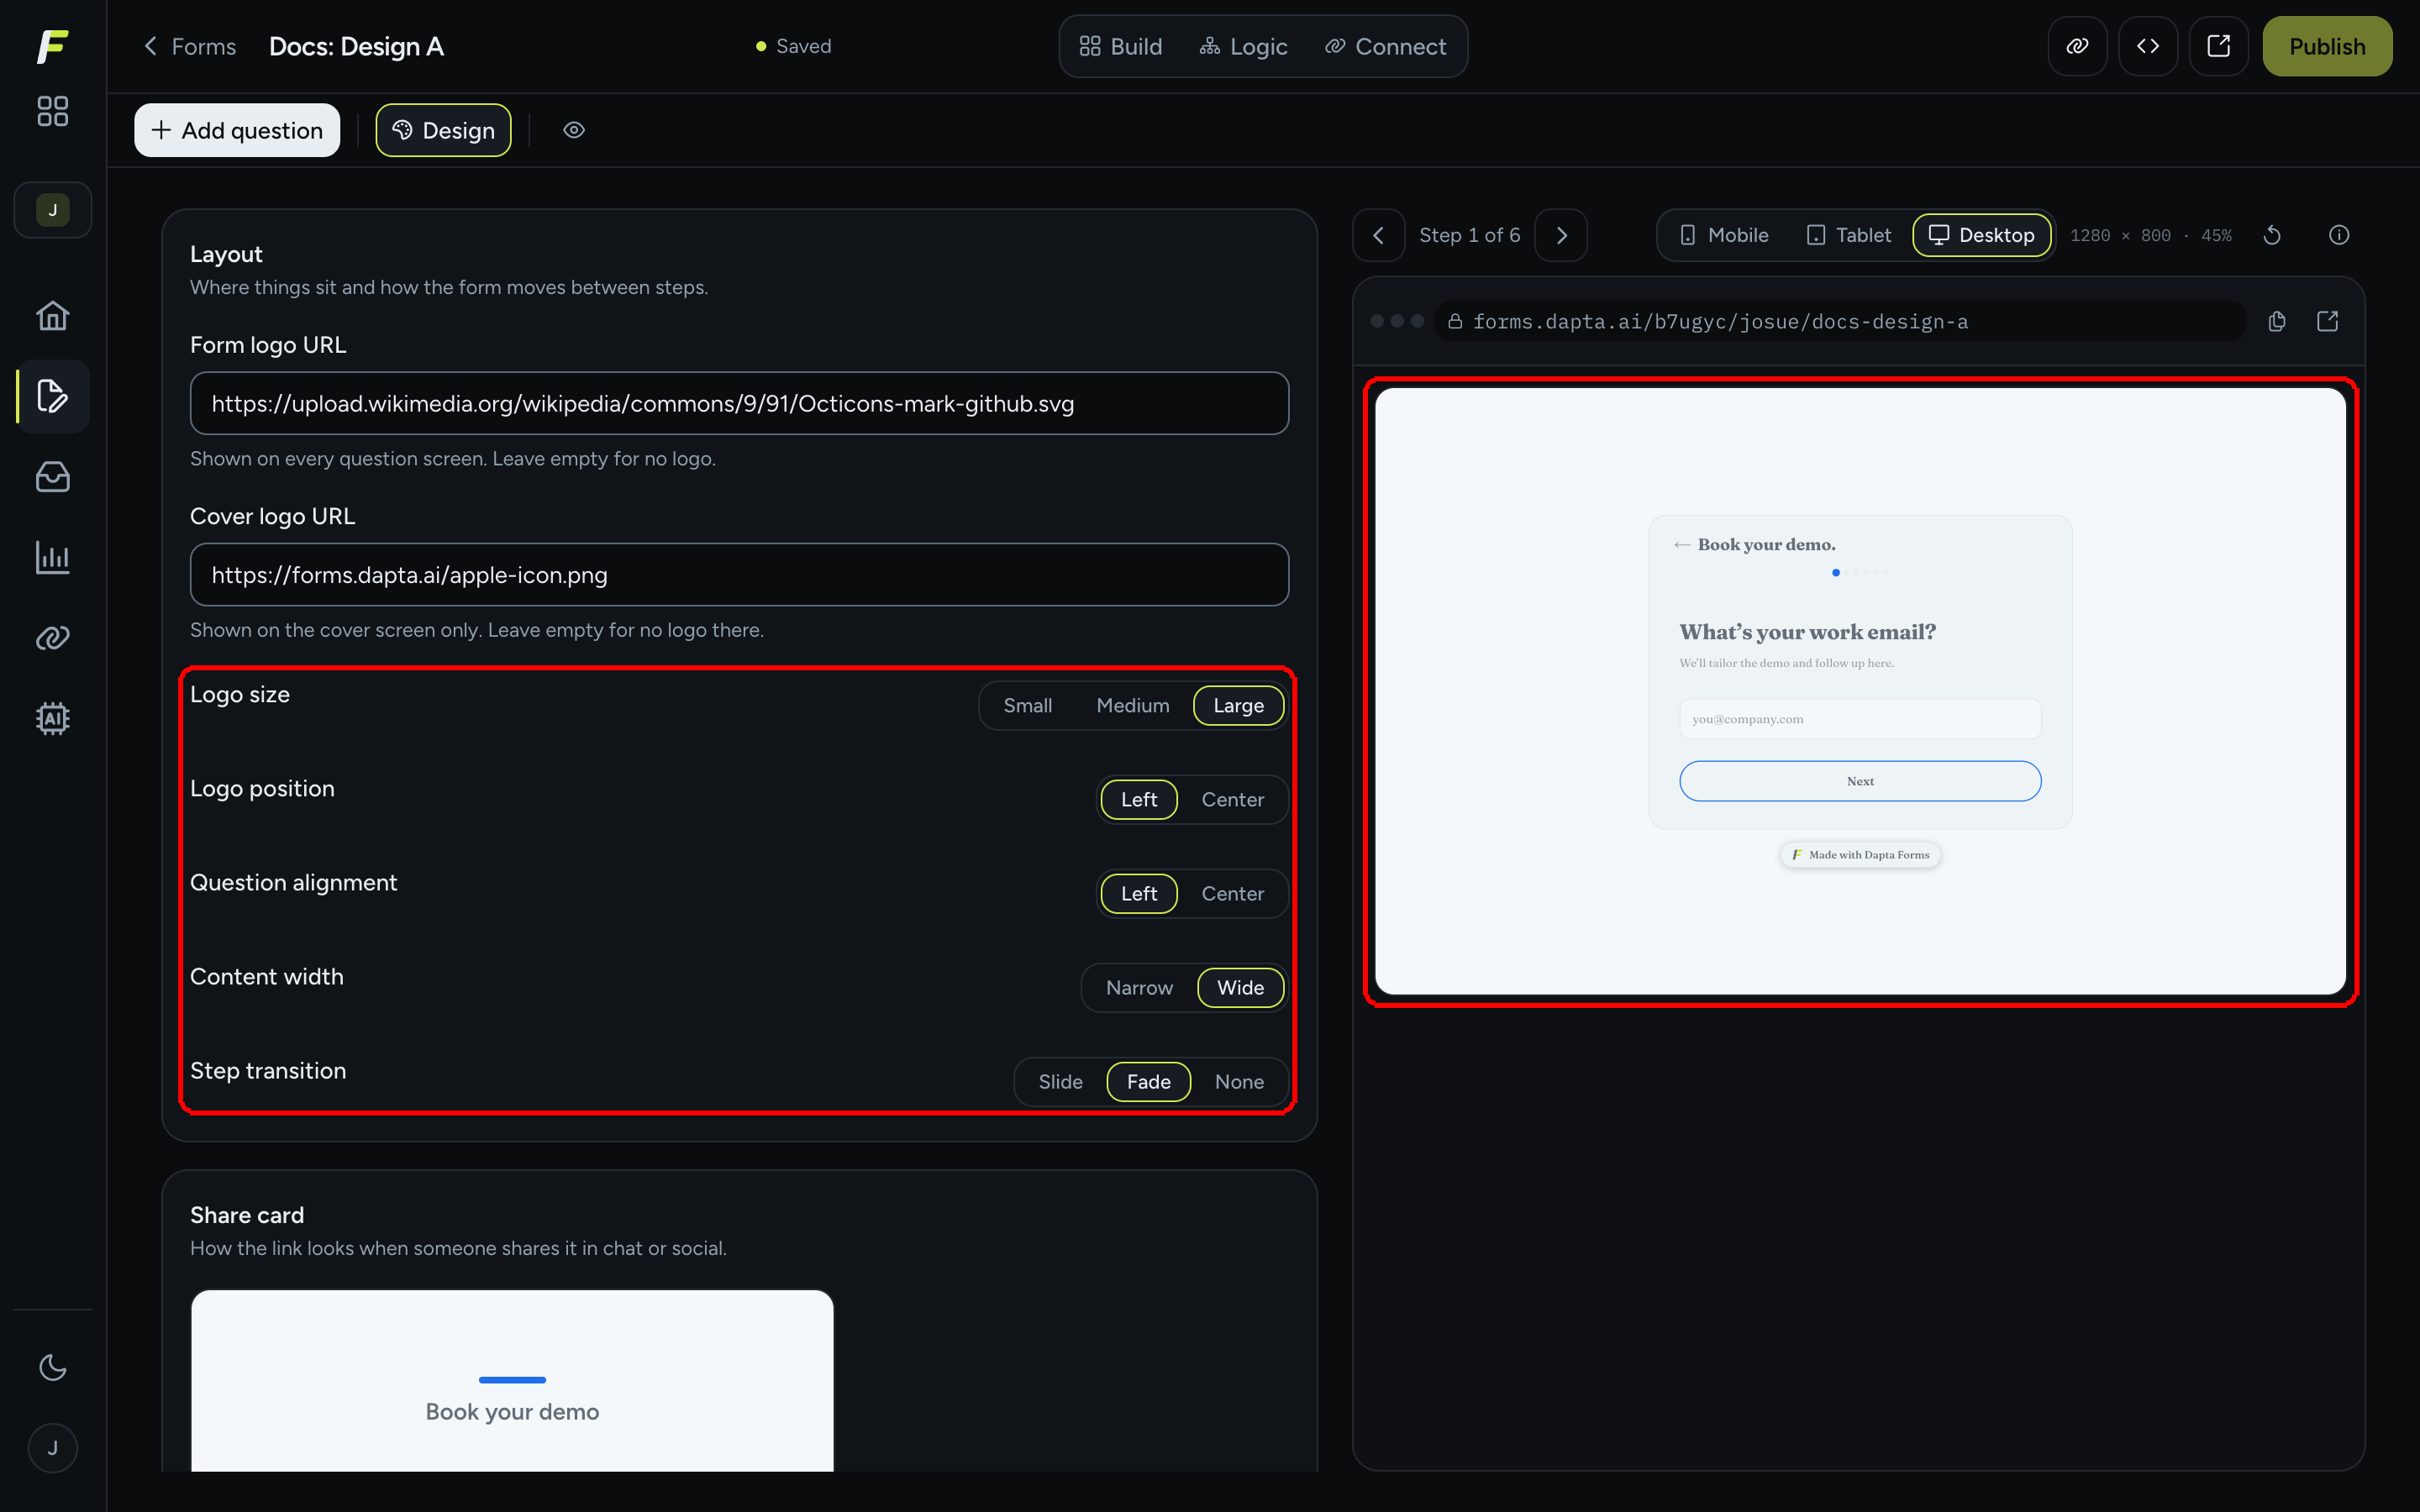This screenshot has height=1512, width=2420.
Task: Open the Analytics bar chart icon
Action: (52, 557)
